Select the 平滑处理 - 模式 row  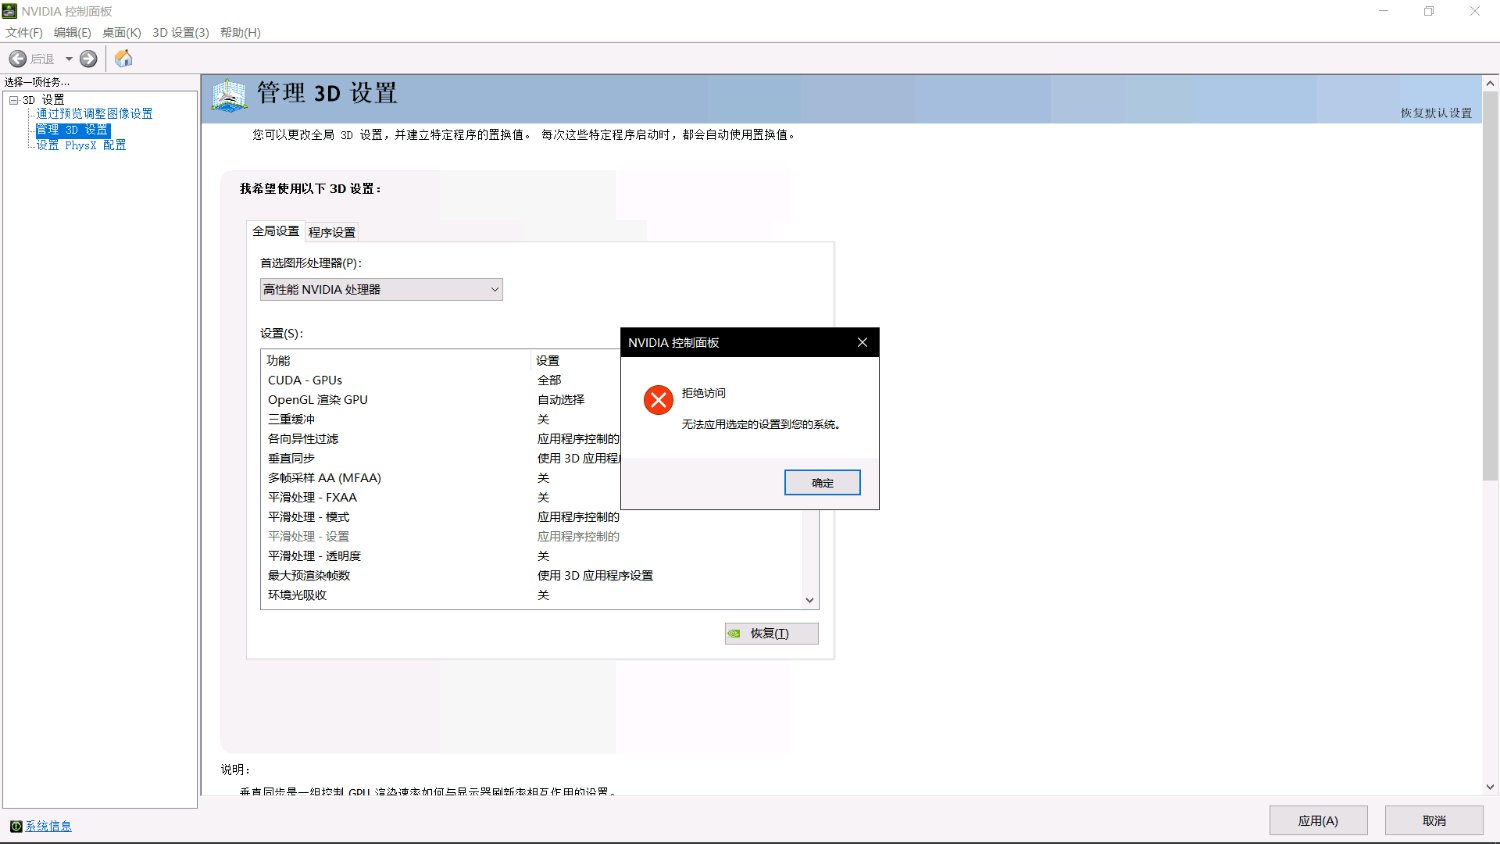(531, 517)
